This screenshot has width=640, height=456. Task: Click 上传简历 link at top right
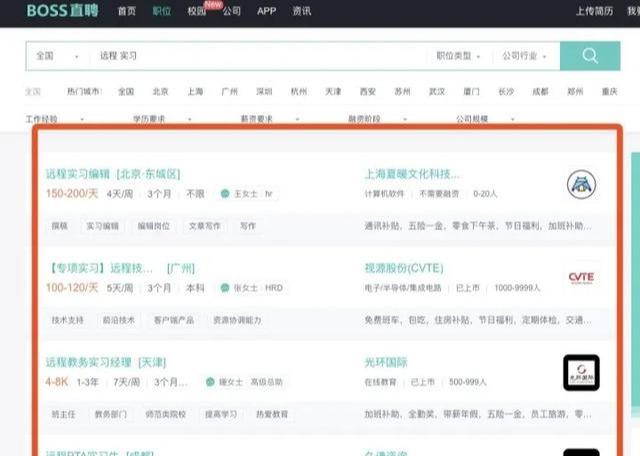point(597,11)
